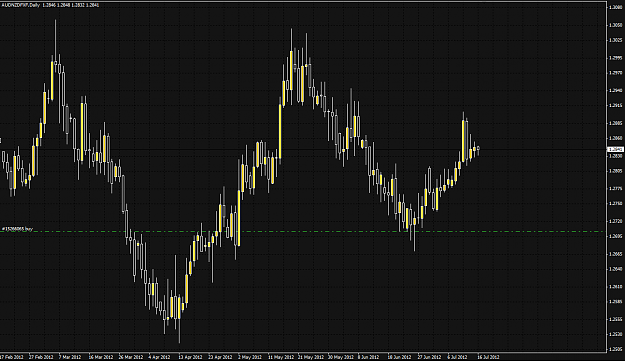625x362 pixels.
Task: Click the 1.2720 price level label
Action: [616, 221]
